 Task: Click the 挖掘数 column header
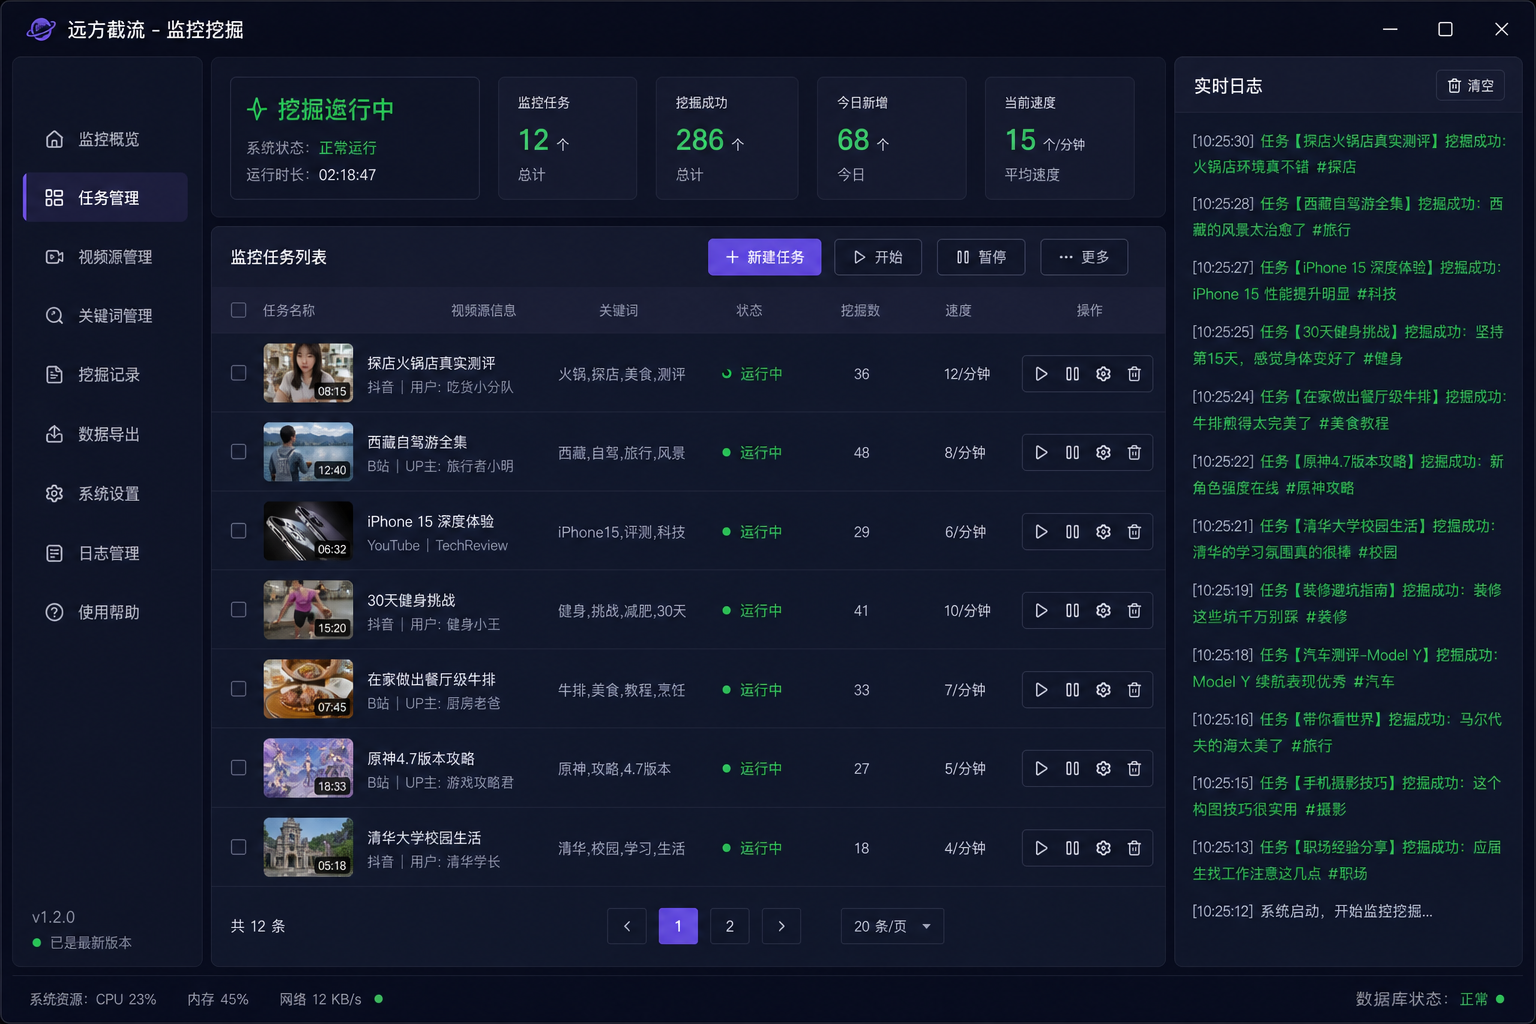pyautogui.click(x=860, y=311)
